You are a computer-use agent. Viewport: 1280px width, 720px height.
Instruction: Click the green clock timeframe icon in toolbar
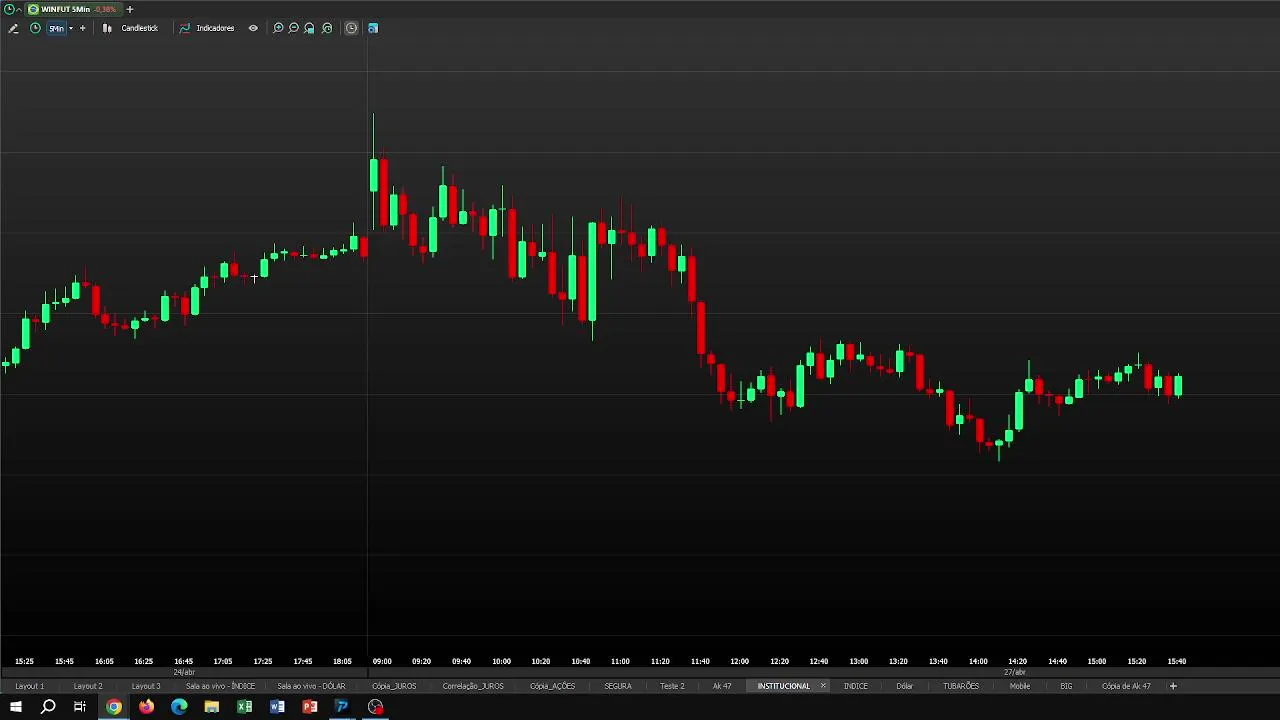pyautogui.click(x=35, y=28)
